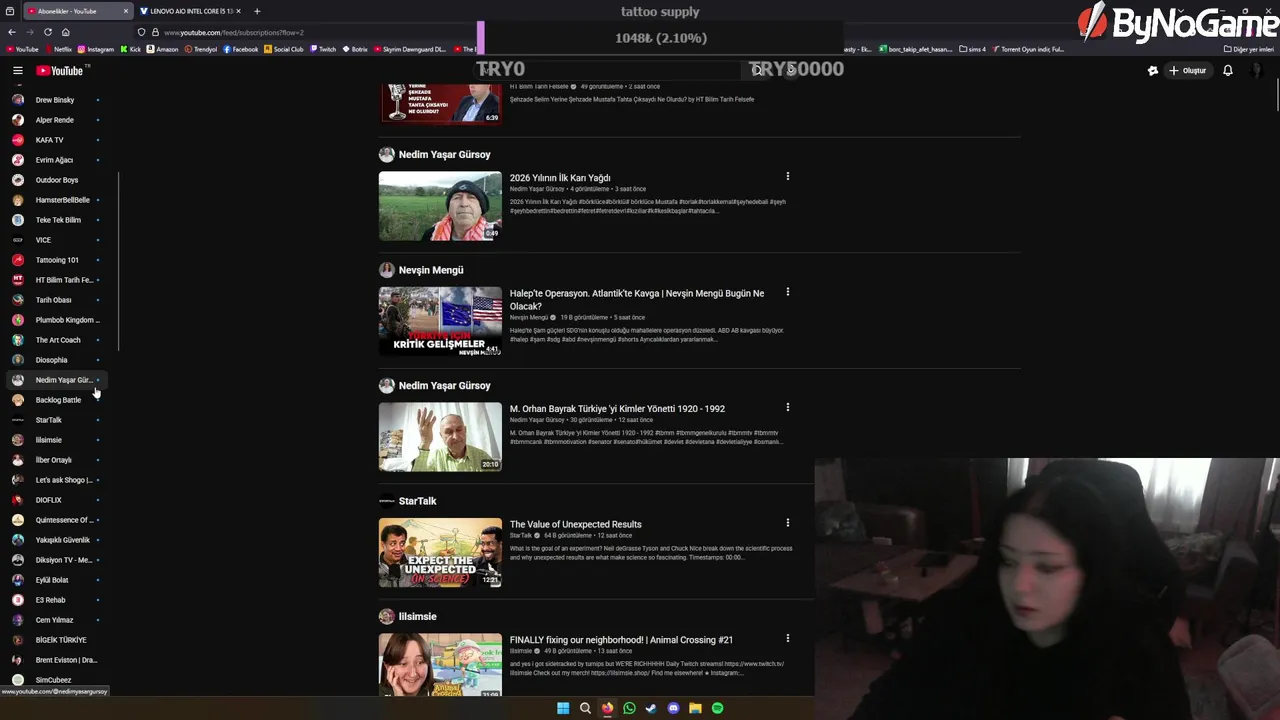
Task: Open Windows taskbar search
Action: point(585,708)
